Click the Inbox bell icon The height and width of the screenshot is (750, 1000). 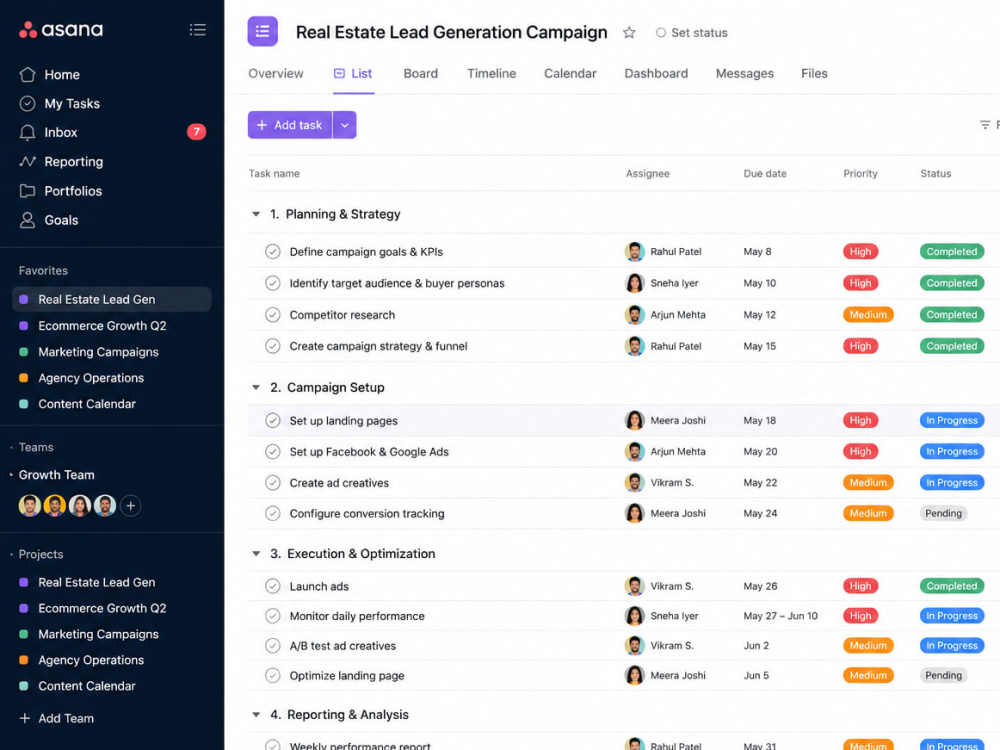pyautogui.click(x=27, y=132)
